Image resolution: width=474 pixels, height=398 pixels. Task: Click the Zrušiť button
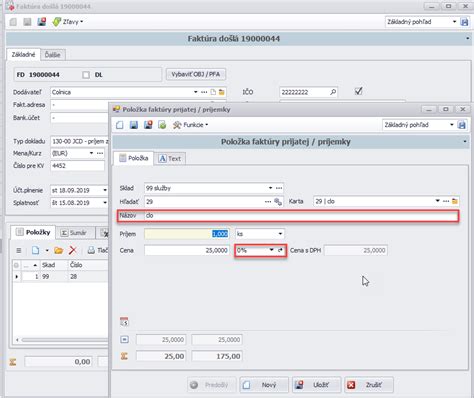369,385
